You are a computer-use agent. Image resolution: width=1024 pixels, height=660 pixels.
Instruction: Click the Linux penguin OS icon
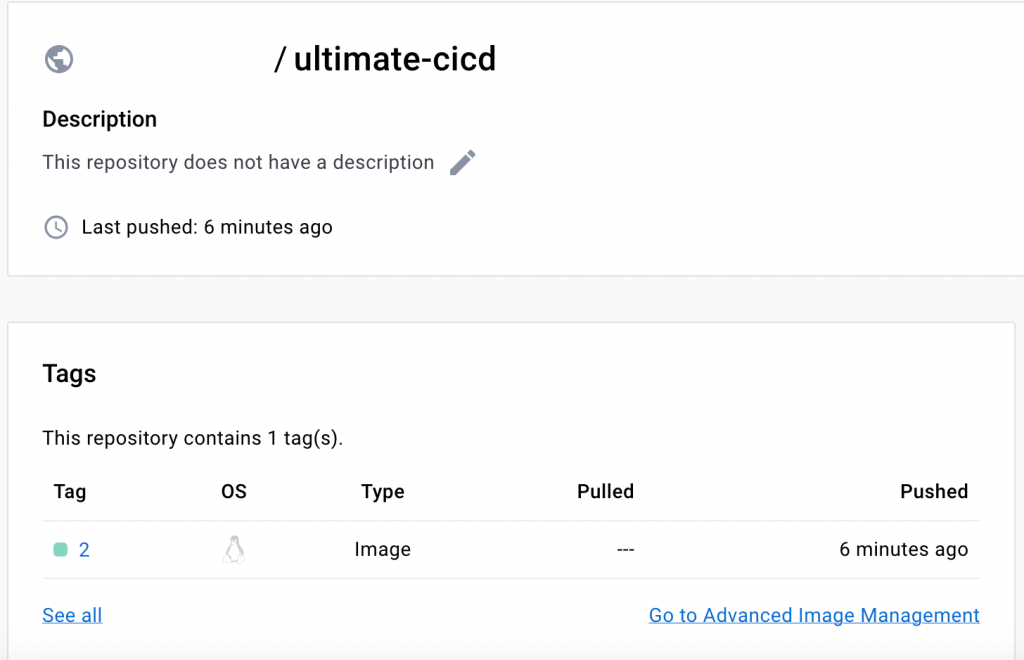(x=234, y=549)
